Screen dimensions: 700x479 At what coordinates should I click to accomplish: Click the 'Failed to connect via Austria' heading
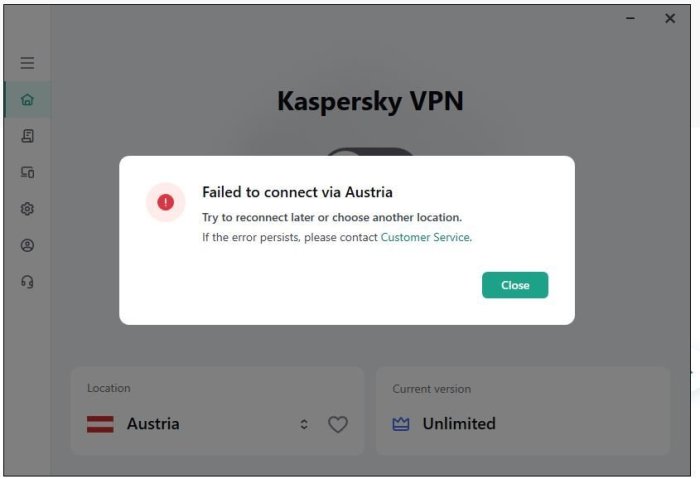297,192
